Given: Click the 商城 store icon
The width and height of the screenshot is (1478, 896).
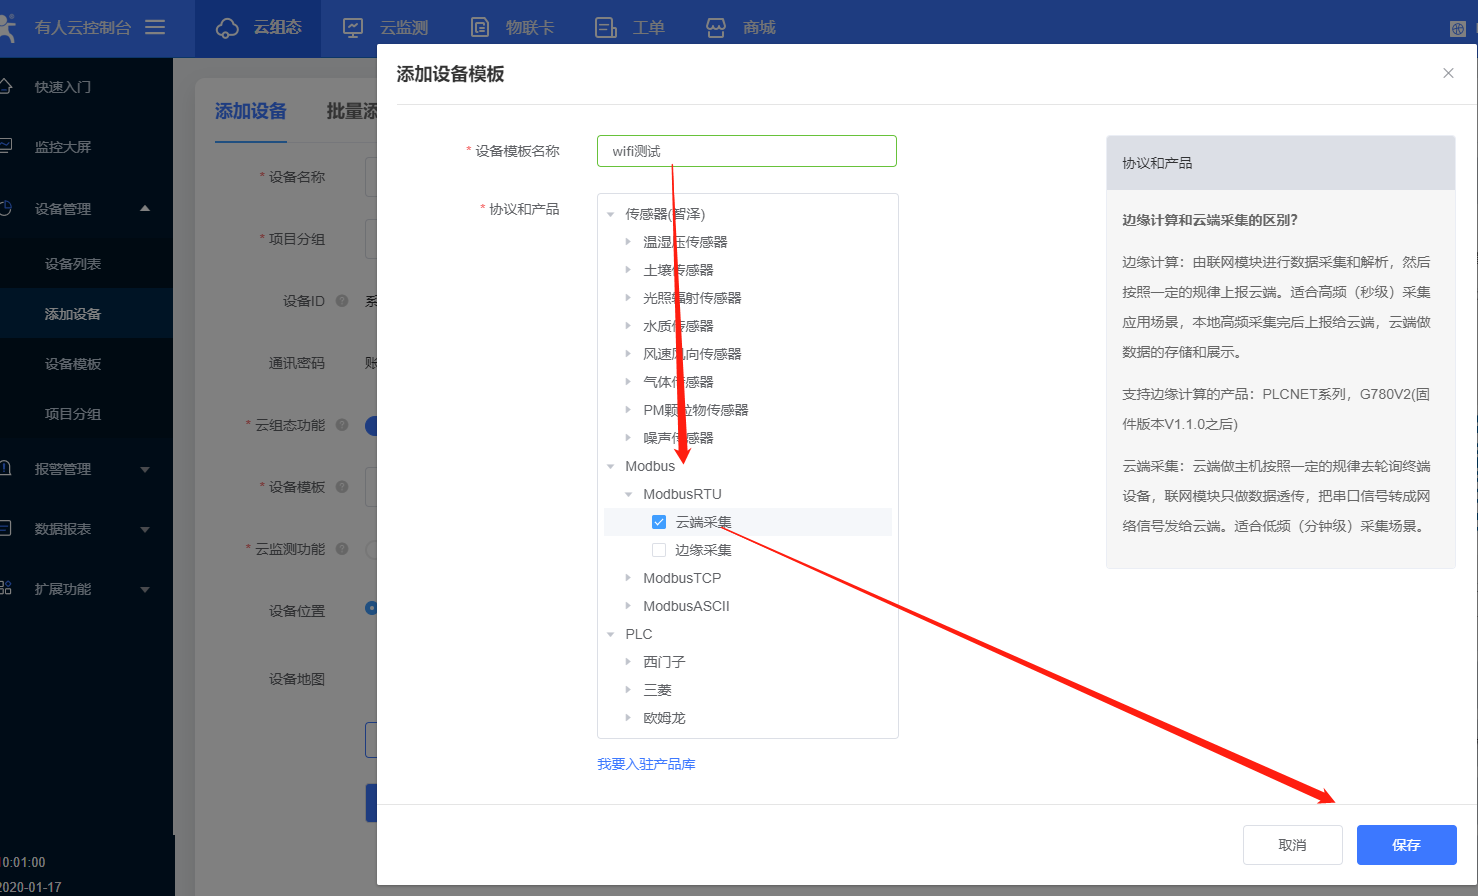Looking at the screenshot, I should tap(716, 28).
